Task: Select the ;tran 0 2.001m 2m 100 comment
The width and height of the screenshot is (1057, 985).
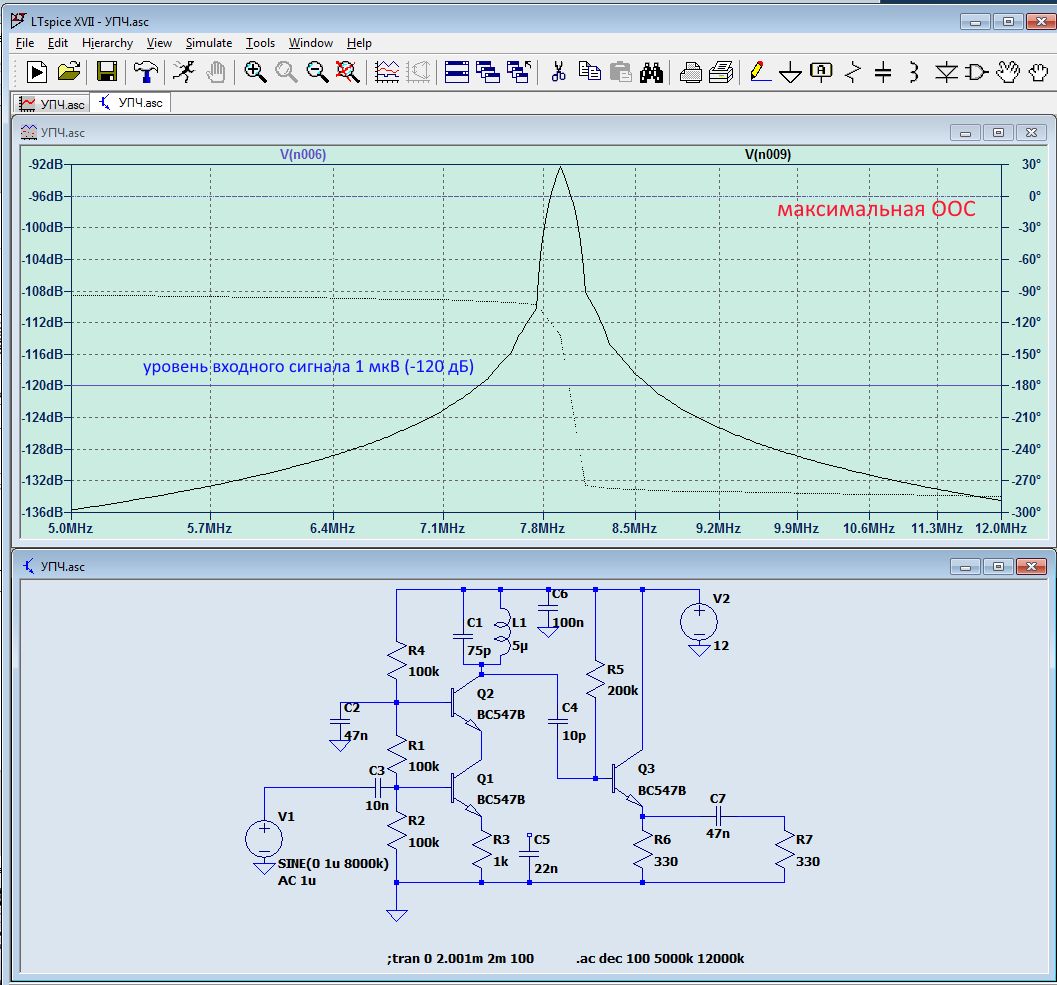Action: tap(460, 958)
